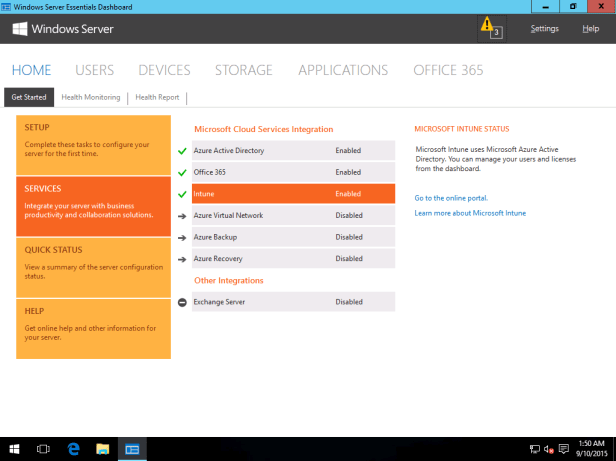The width and height of the screenshot is (616, 461).
Task: Open File Explorer from the taskbar
Action: click(102, 449)
